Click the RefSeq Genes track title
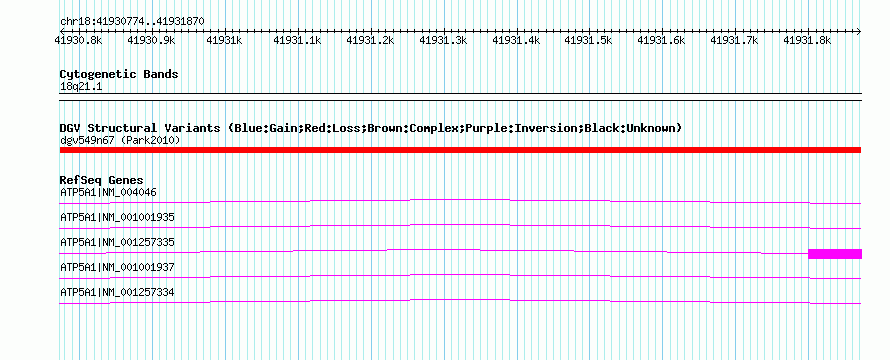Viewport: 890px width, 360px height. pyautogui.click(x=102, y=181)
